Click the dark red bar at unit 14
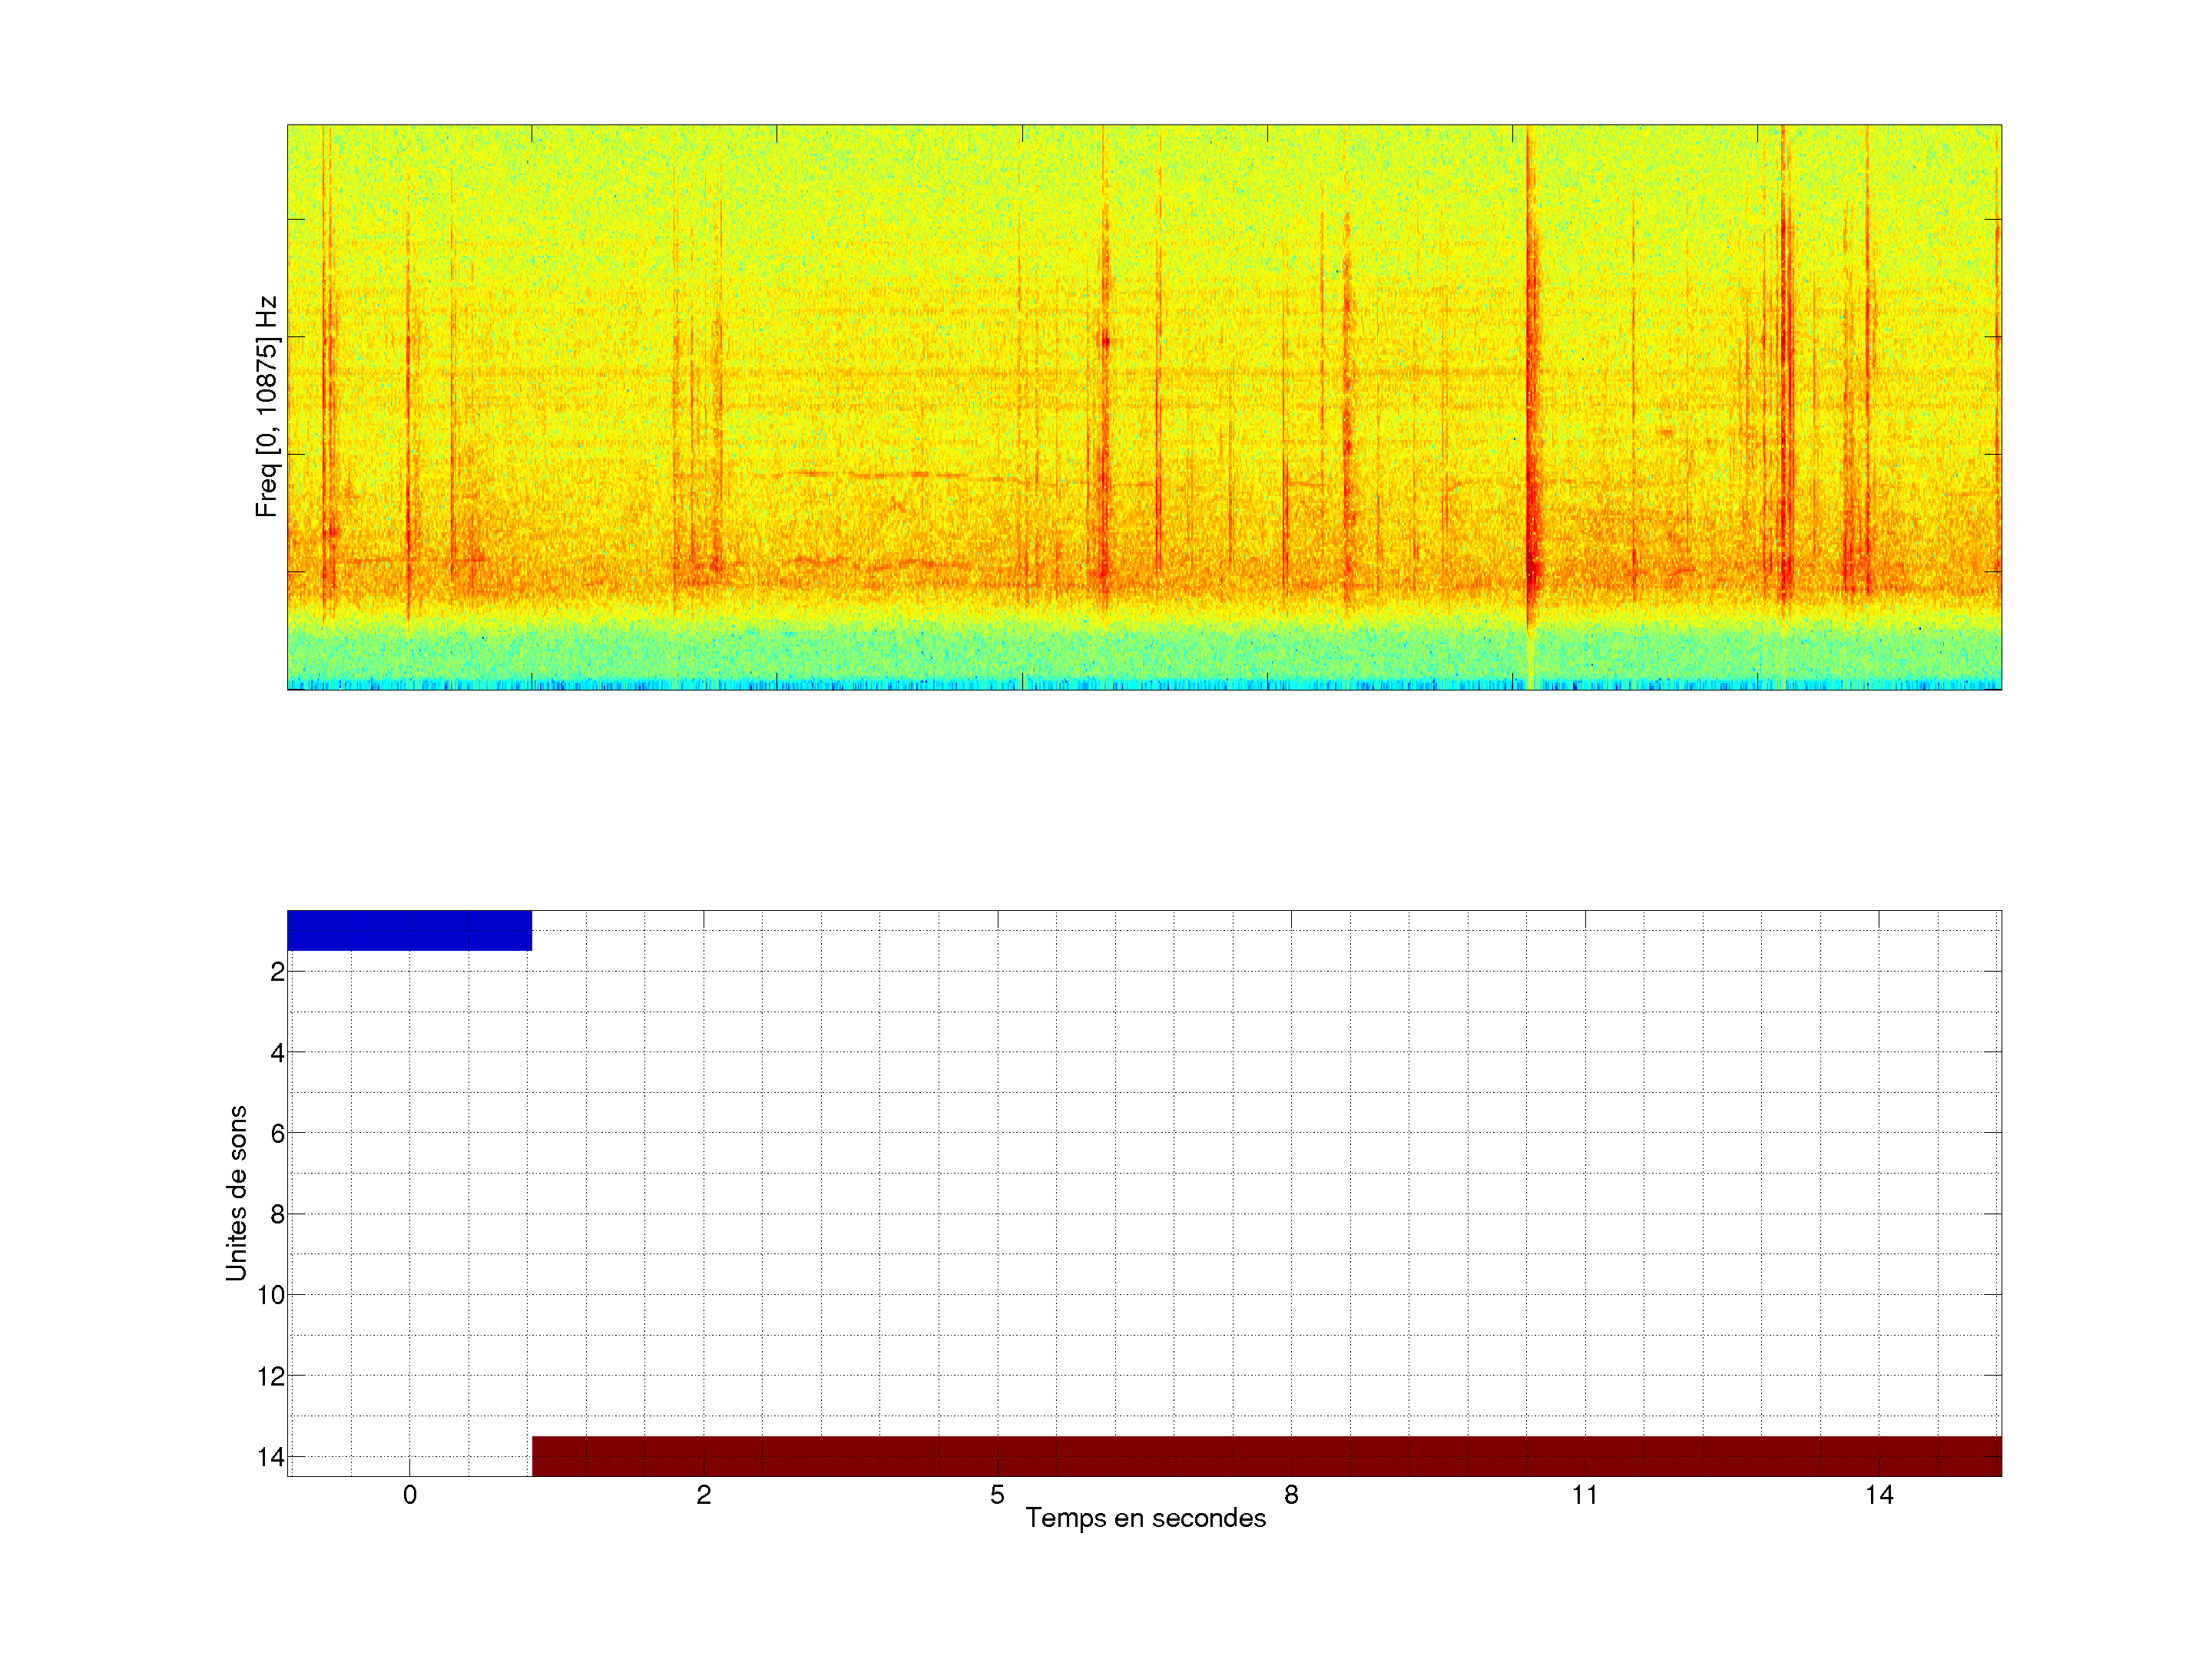The width and height of the screenshot is (2212, 1659). click(x=1266, y=1456)
